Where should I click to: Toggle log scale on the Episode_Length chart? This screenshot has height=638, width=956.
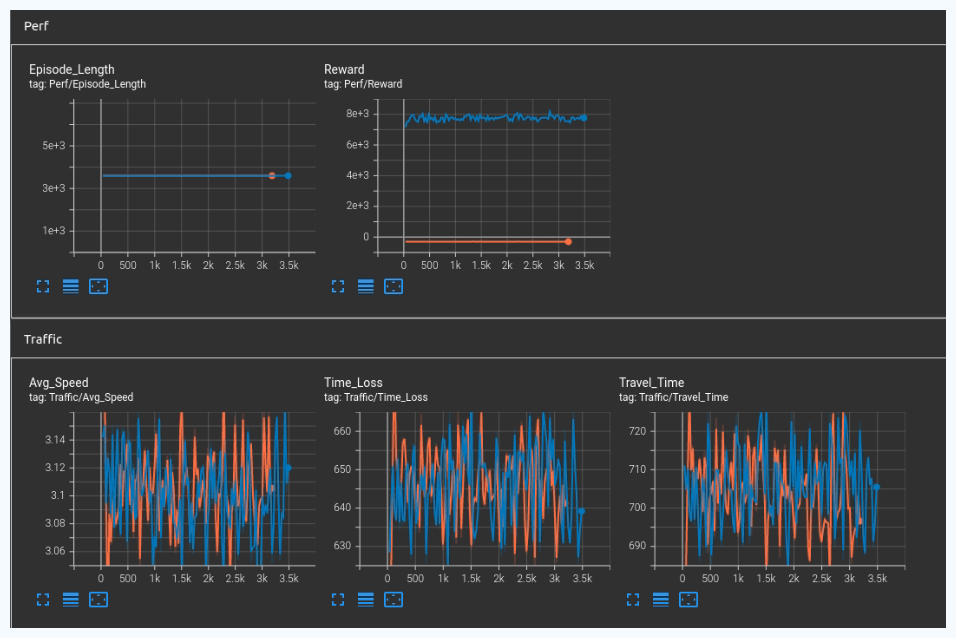70,286
